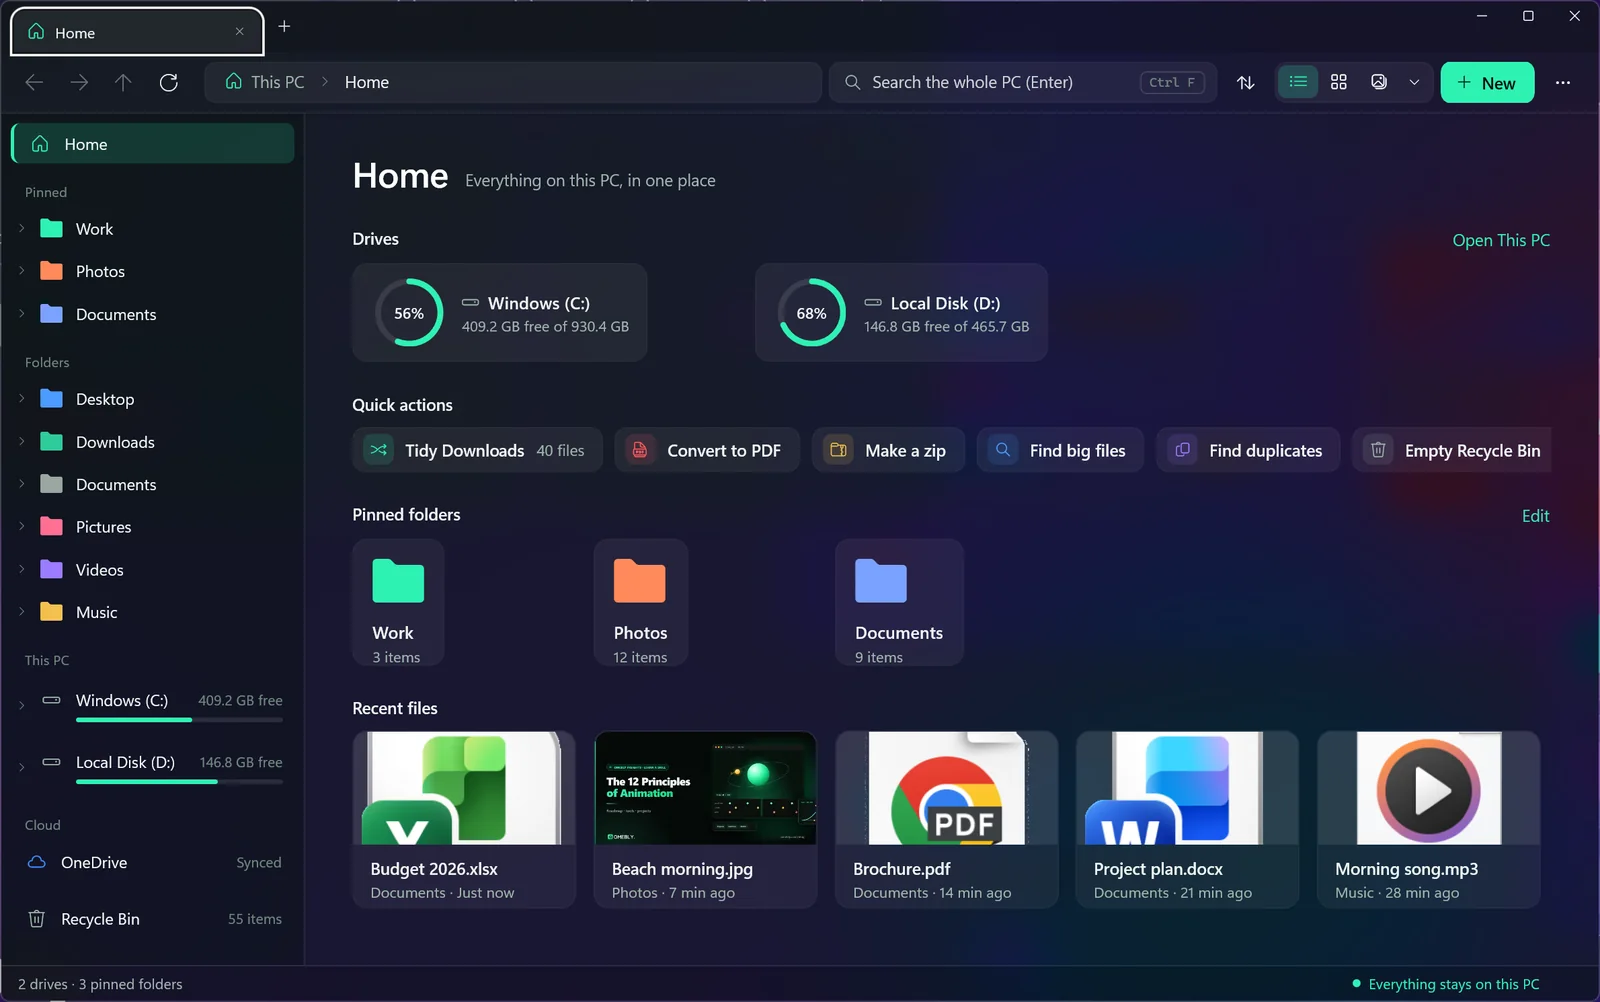Click Convert to PDF quick action
Image resolution: width=1600 pixels, height=1002 pixels.
point(706,450)
